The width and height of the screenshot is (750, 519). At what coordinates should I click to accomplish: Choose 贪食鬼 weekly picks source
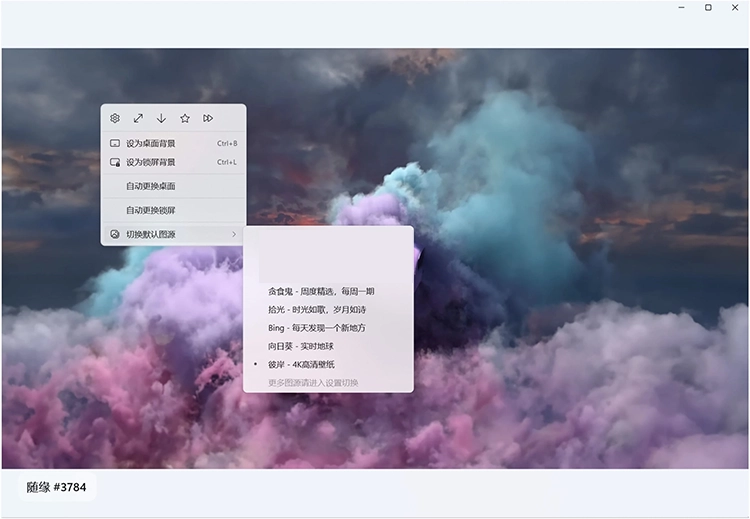point(321,291)
